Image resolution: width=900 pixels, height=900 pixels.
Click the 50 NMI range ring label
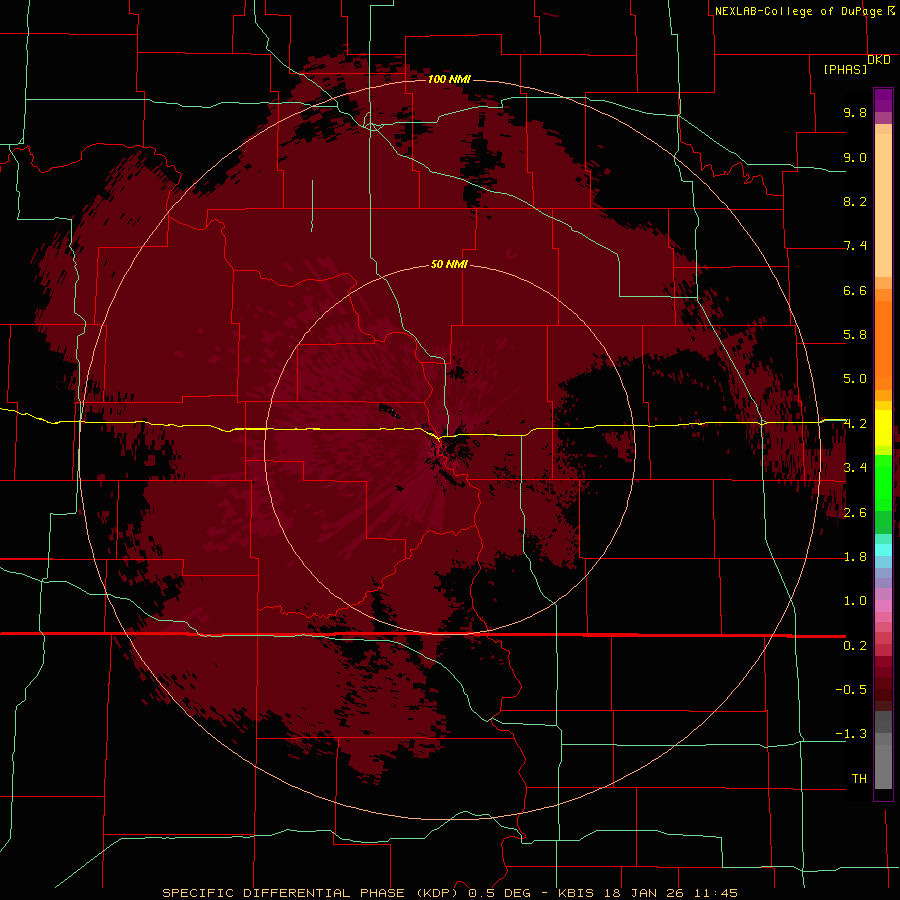pyautogui.click(x=449, y=264)
